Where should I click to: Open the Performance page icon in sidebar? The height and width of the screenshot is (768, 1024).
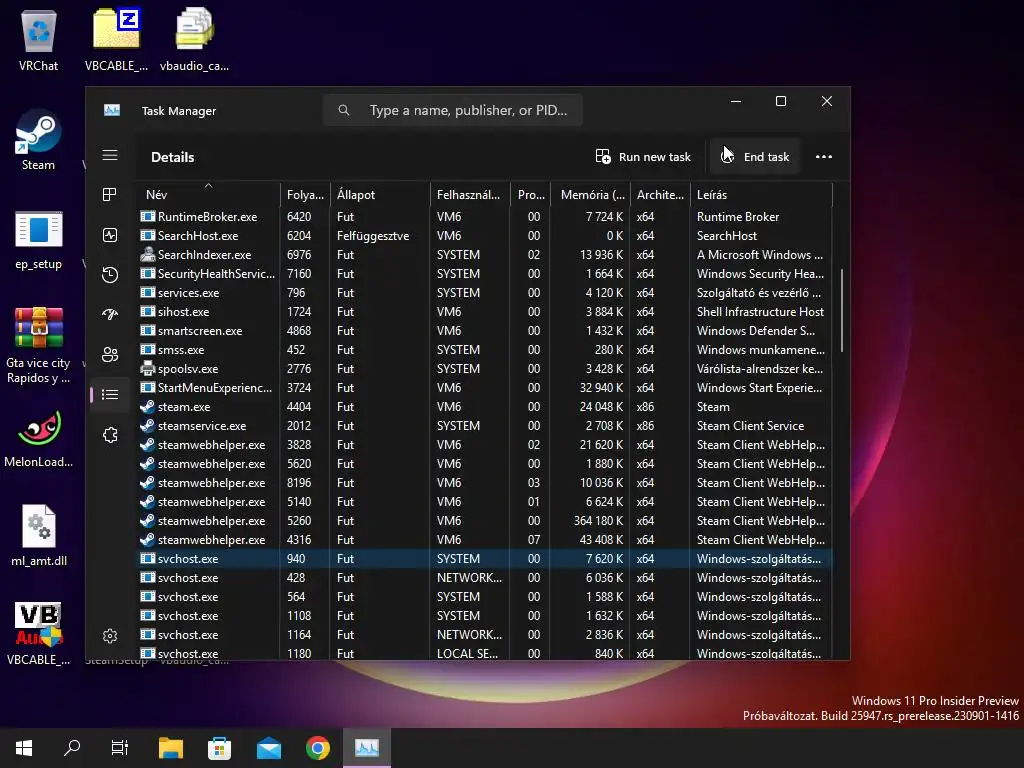tap(110, 235)
